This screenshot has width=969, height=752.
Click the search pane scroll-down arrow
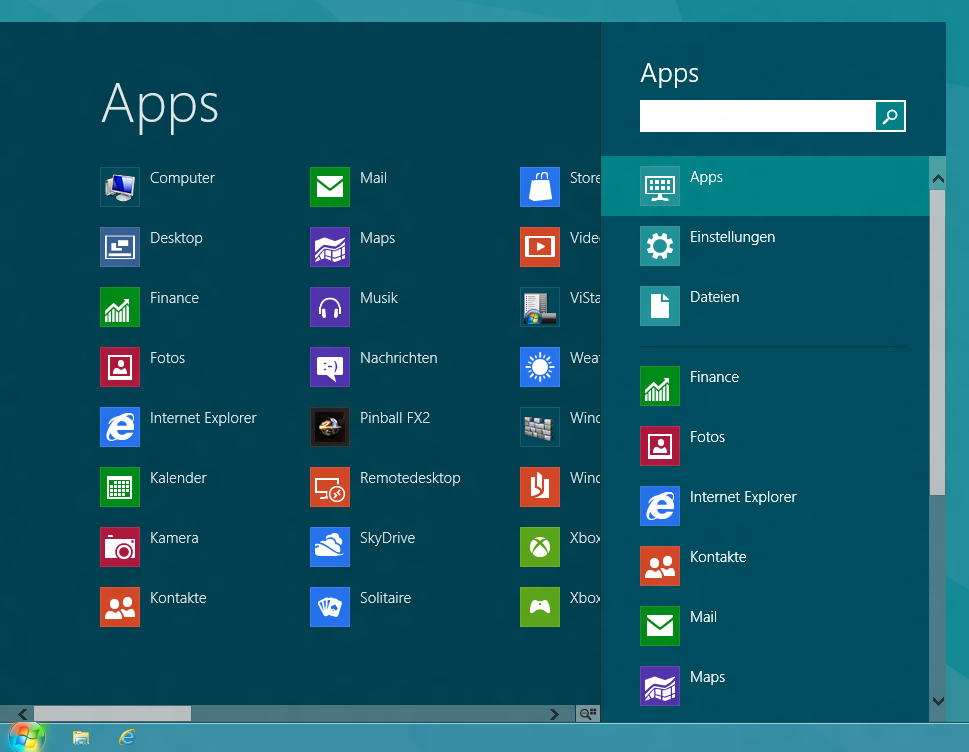[937, 701]
